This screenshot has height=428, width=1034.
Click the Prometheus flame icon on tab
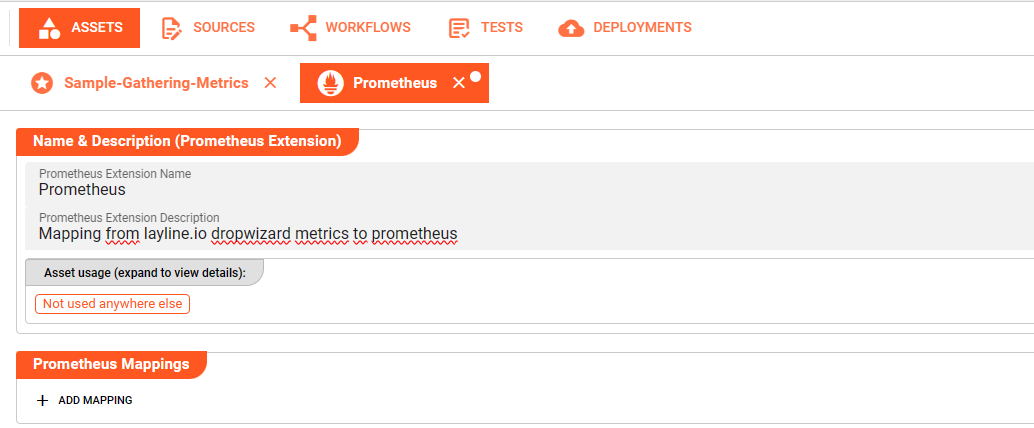(330, 83)
